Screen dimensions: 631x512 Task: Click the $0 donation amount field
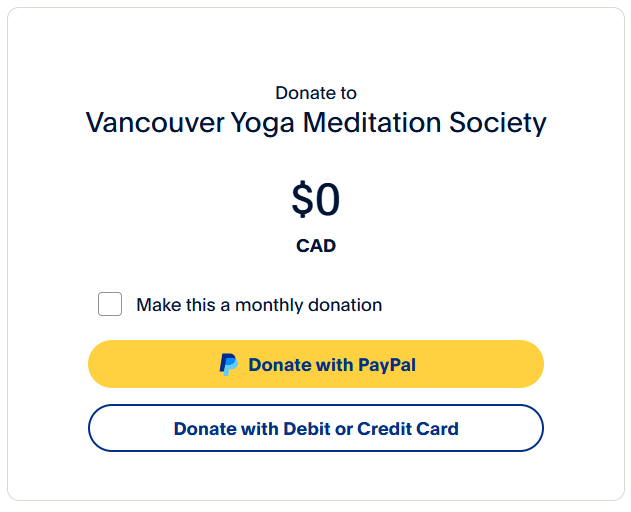[316, 201]
